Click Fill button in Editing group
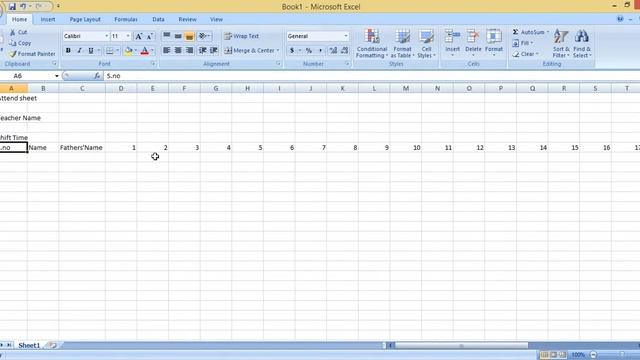Image resolution: width=640 pixels, height=360 pixels. 522,43
